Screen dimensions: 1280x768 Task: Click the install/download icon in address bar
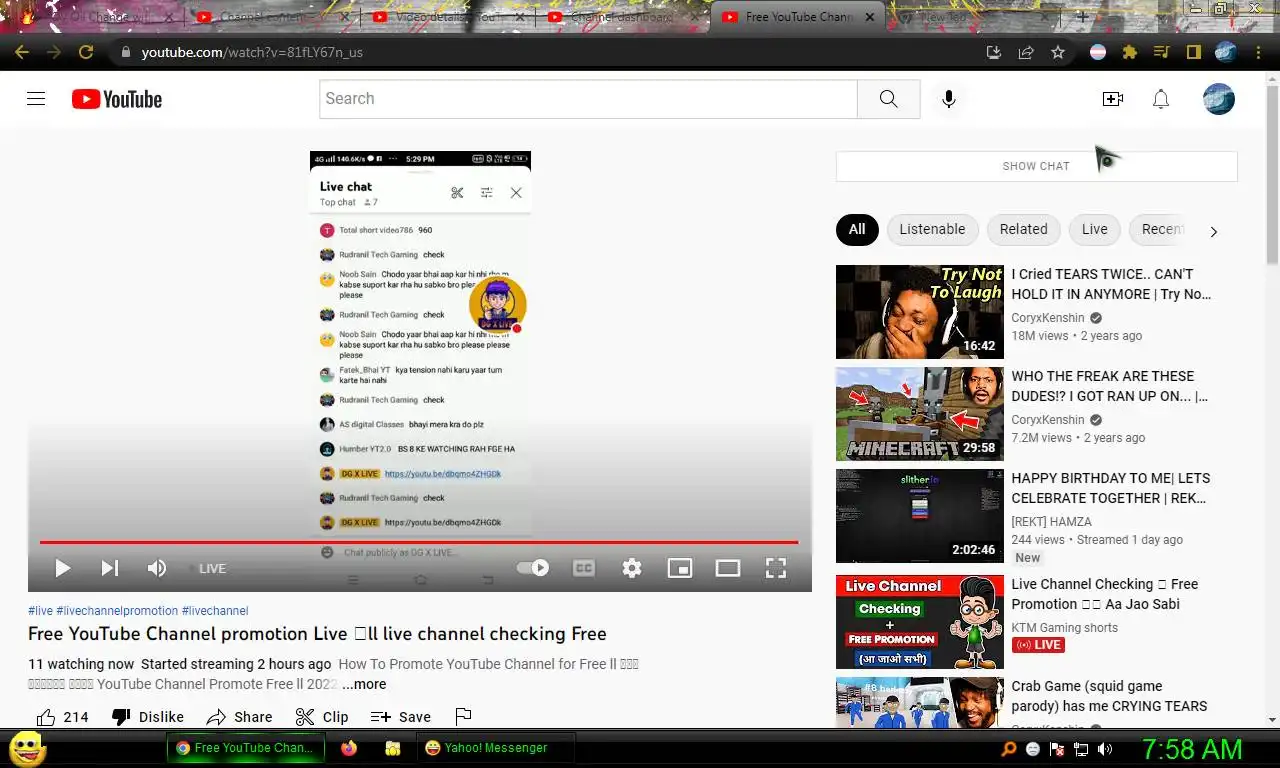tap(994, 52)
